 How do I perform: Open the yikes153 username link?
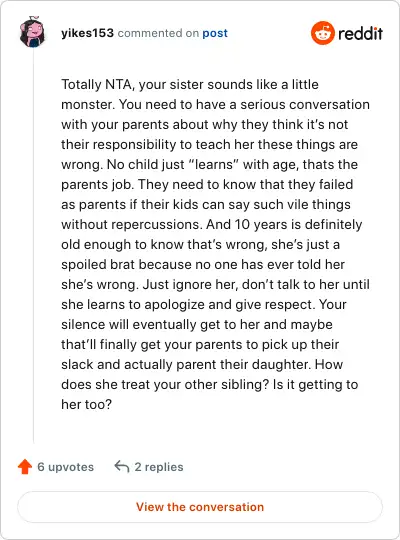87,33
